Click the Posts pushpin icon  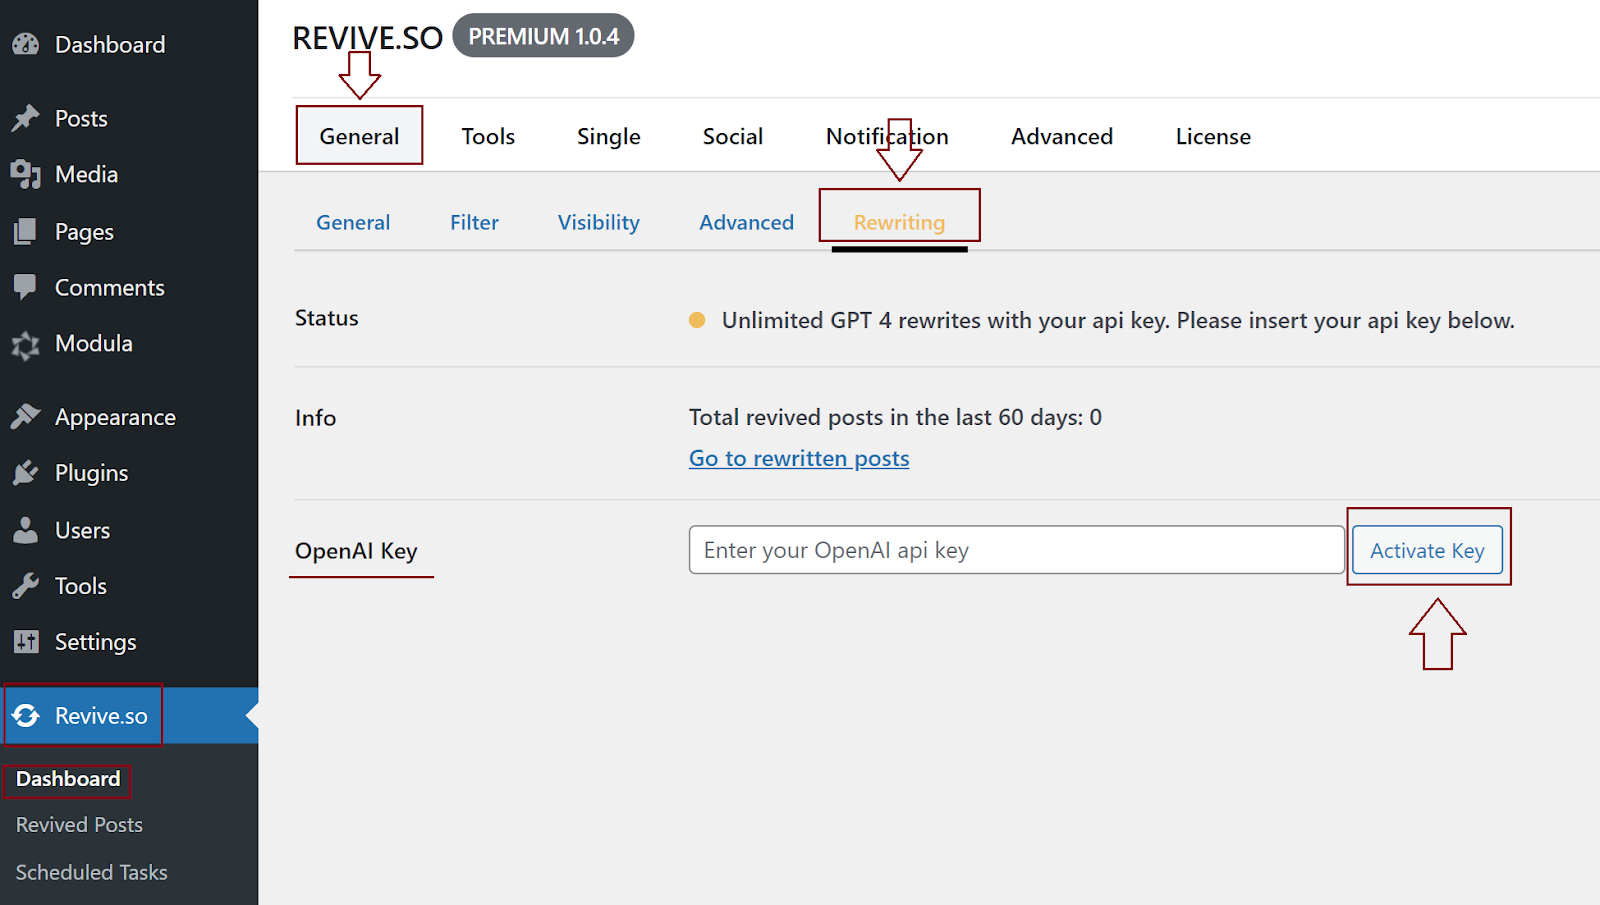pos(26,119)
